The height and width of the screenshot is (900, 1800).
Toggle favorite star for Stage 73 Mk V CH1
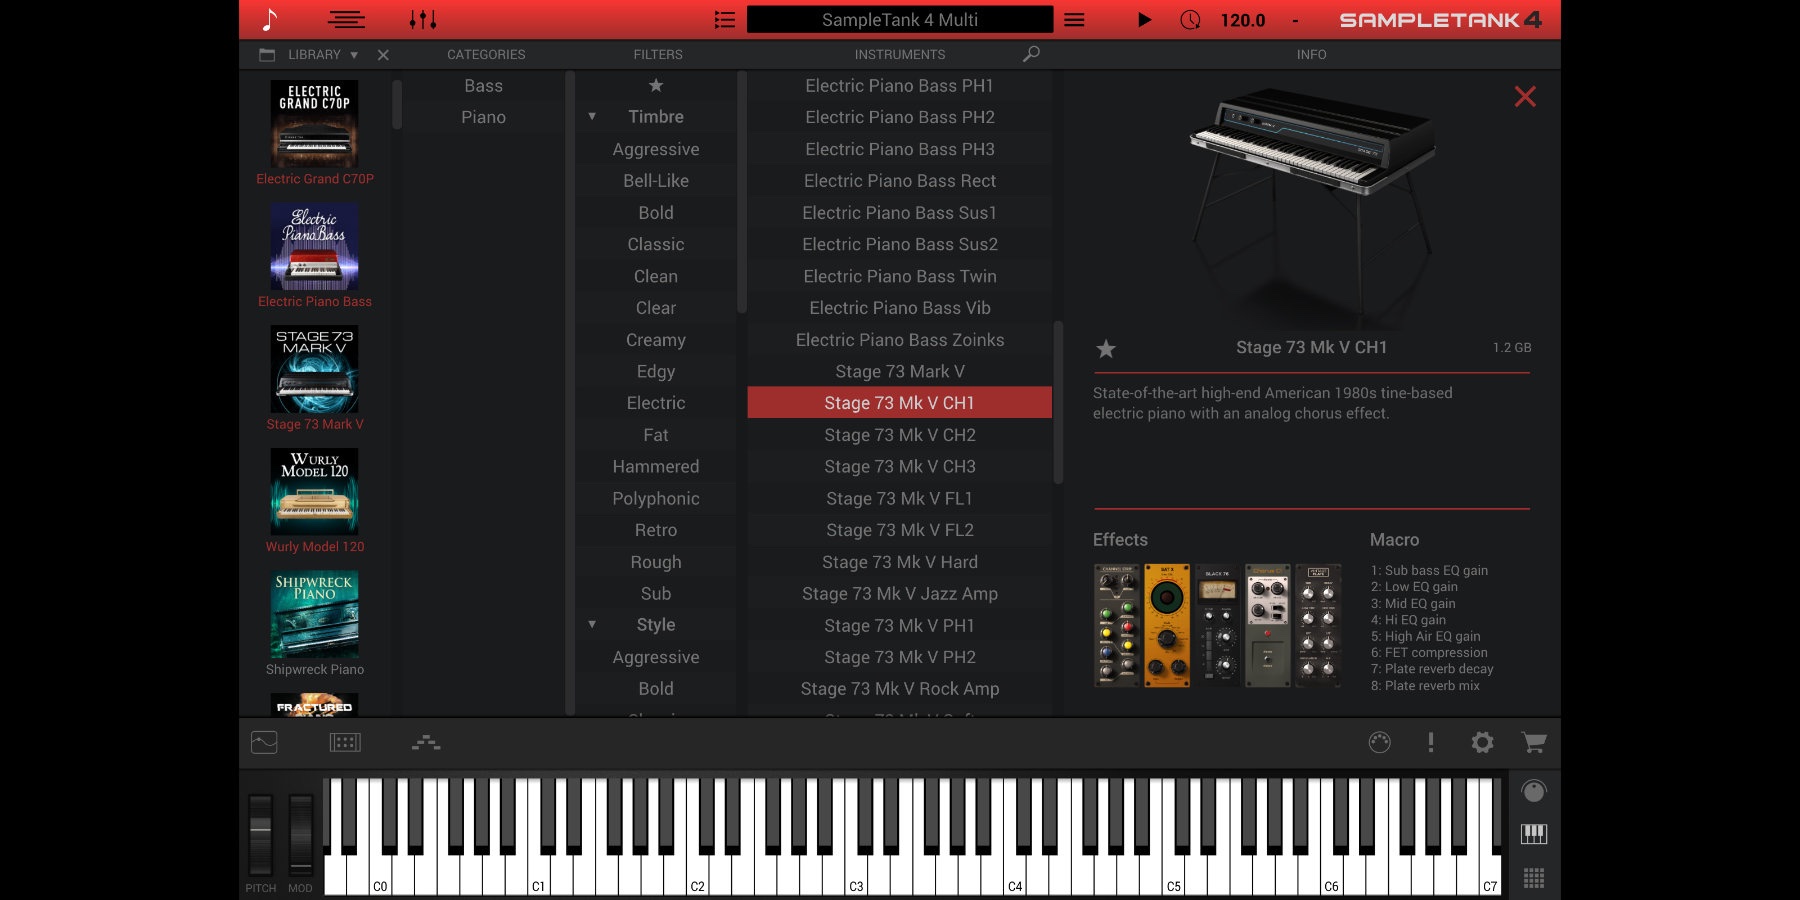[1106, 349]
